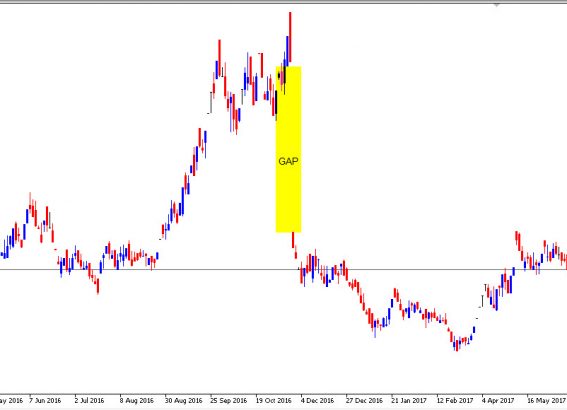
Task: Select the 25 Sep 2016 date label
Action: (x=229, y=401)
